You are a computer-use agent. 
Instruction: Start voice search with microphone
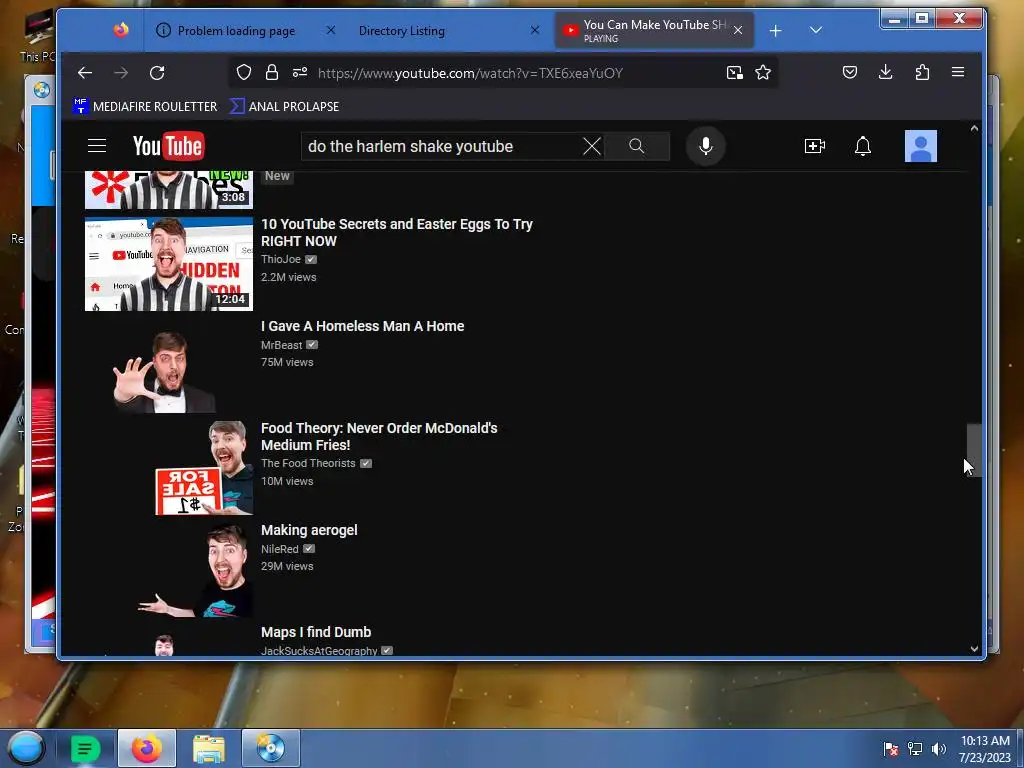pos(705,146)
